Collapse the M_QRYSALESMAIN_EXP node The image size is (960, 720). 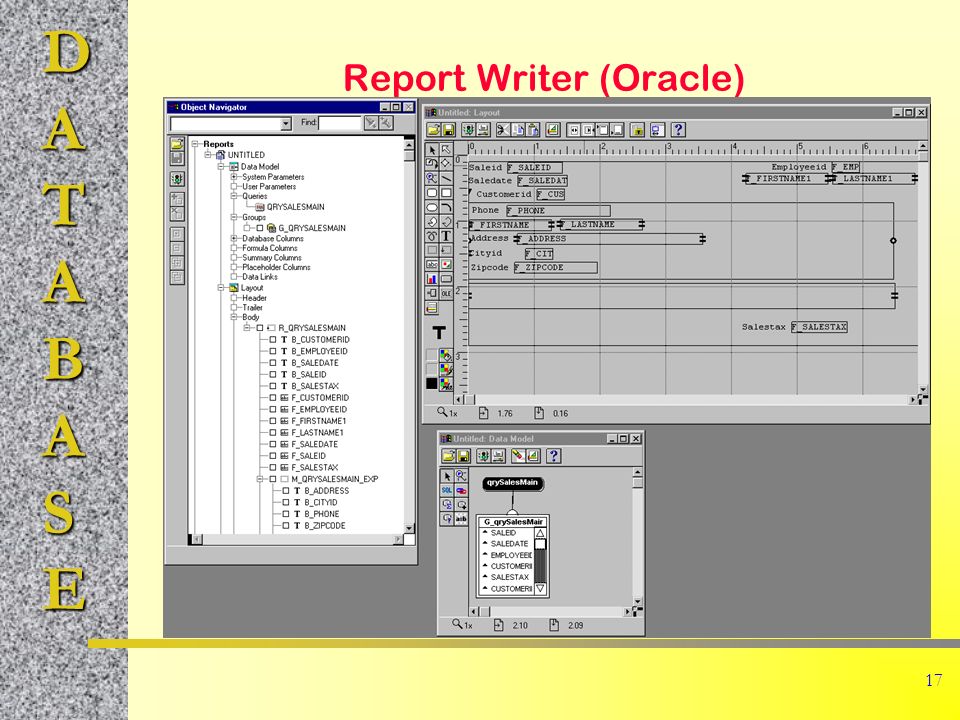tap(260, 479)
